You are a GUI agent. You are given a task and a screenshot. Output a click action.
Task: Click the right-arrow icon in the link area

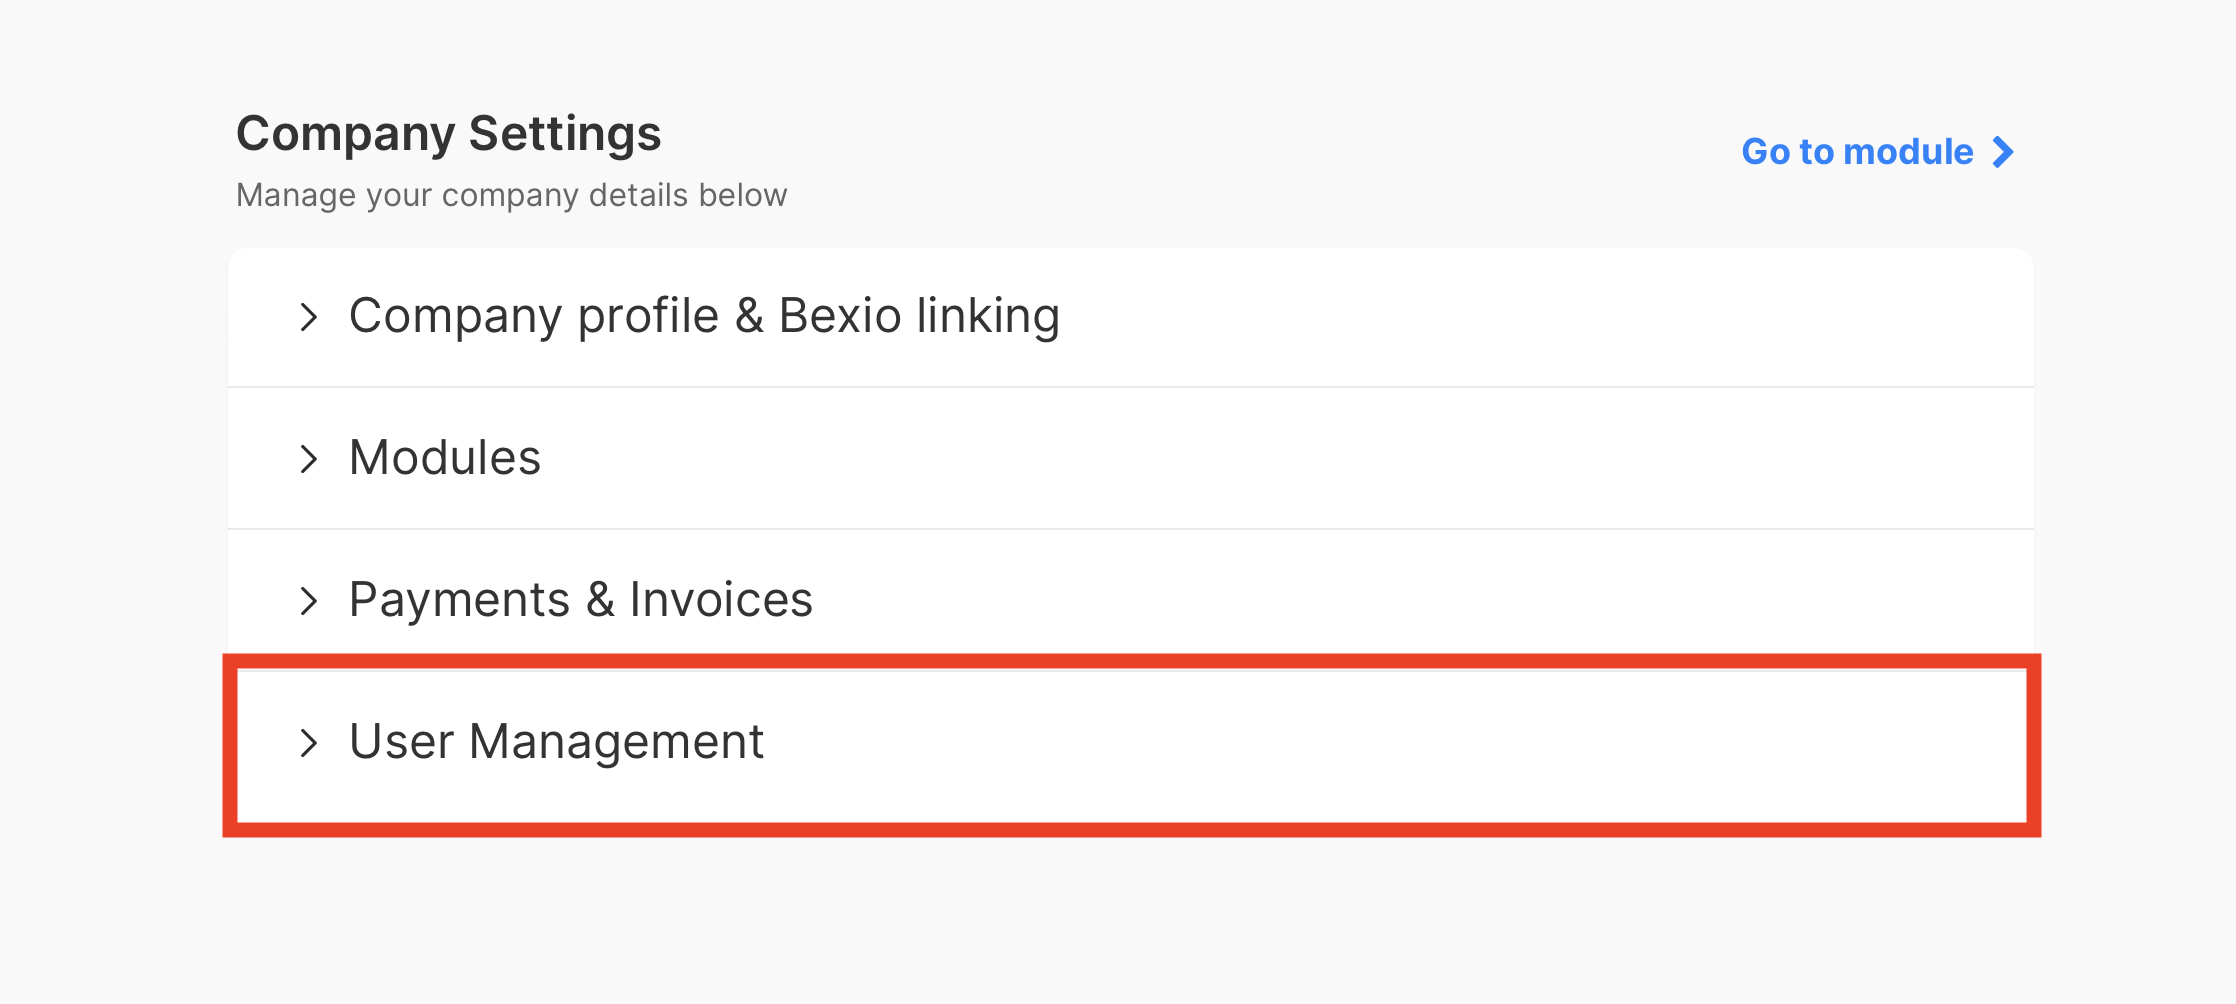coord(2003,152)
